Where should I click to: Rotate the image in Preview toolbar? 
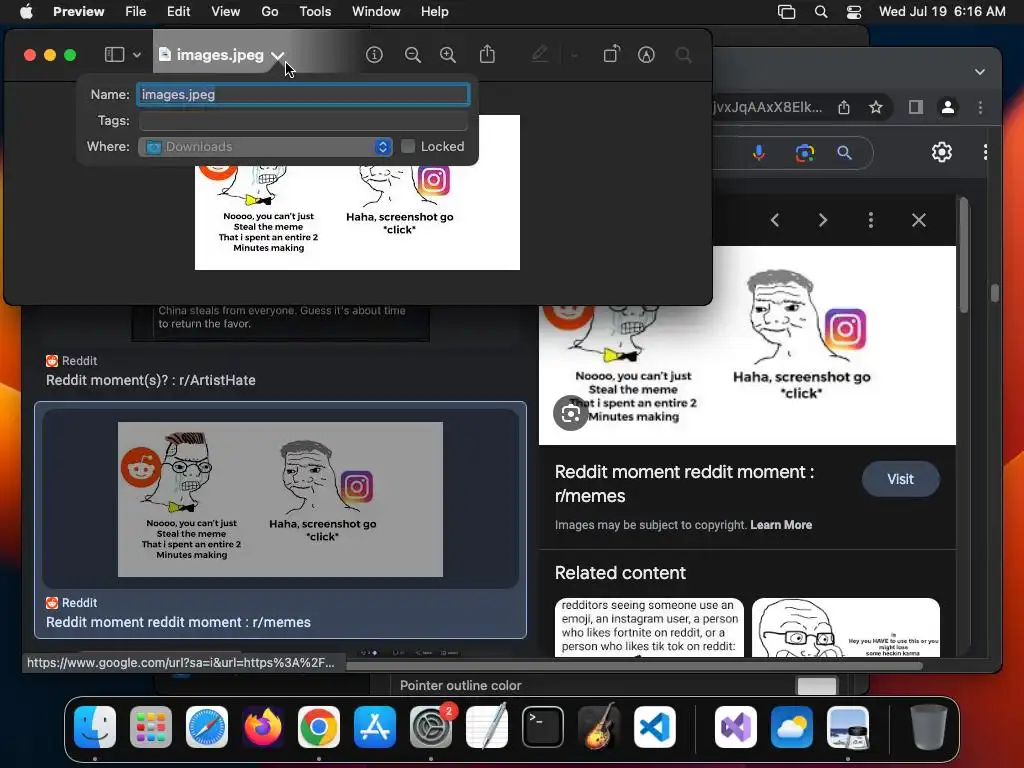(x=611, y=54)
